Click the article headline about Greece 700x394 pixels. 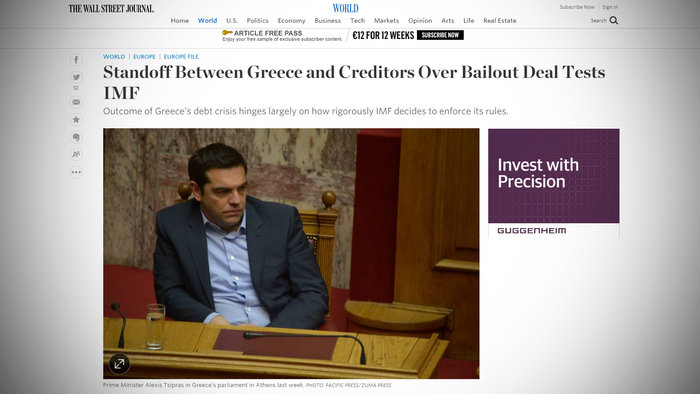click(x=354, y=82)
